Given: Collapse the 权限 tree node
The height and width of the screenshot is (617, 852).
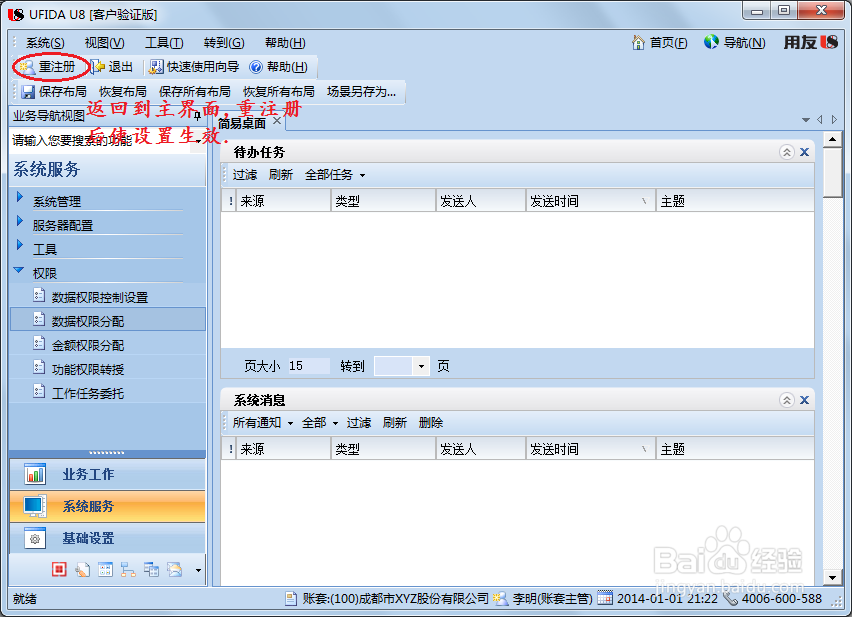Looking at the screenshot, I should 19,269.
